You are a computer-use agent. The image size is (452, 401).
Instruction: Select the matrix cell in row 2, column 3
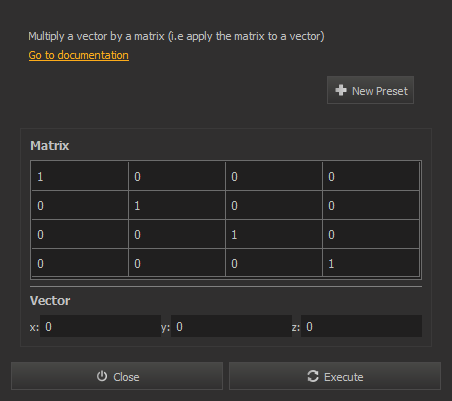click(x=274, y=205)
